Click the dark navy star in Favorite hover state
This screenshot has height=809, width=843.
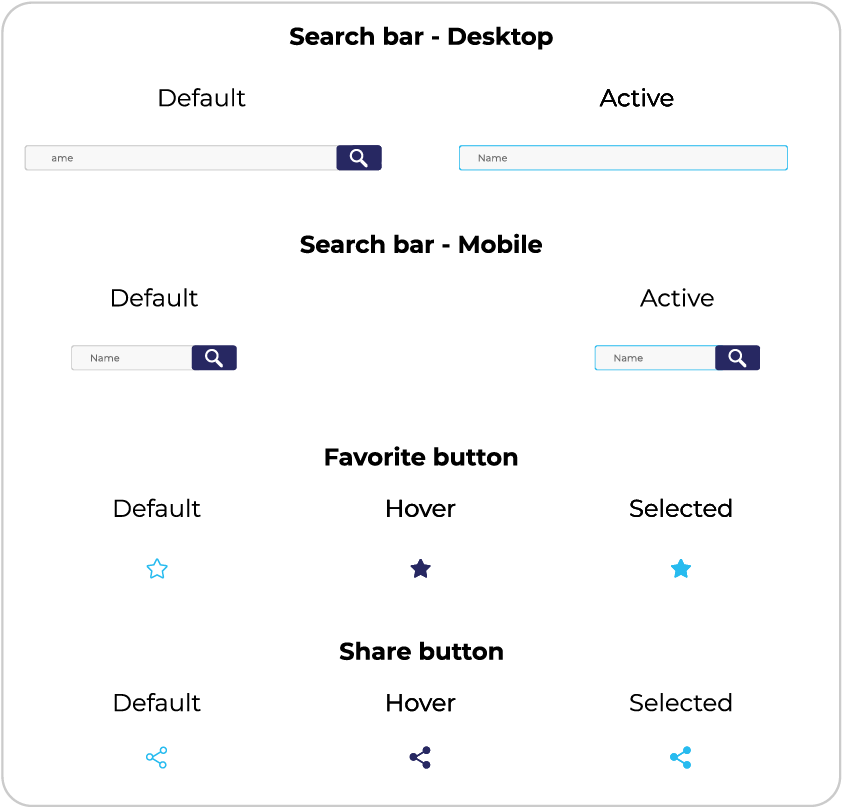coord(421,569)
